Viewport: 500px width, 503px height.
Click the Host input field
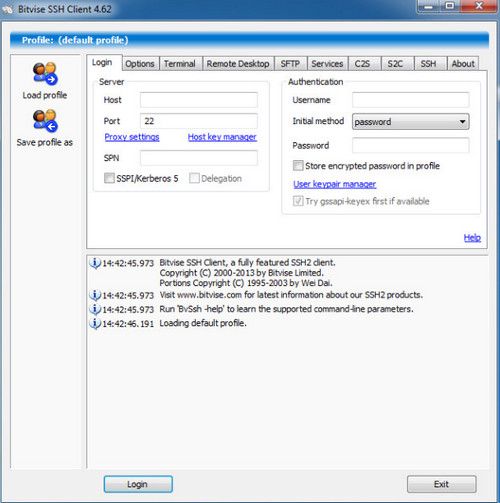coord(199,100)
